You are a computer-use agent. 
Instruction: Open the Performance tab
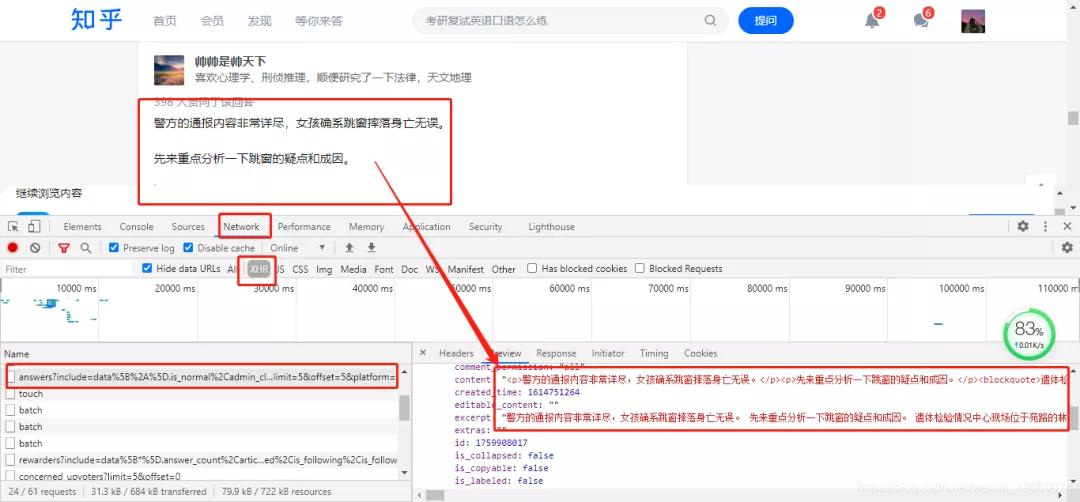[x=304, y=227]
